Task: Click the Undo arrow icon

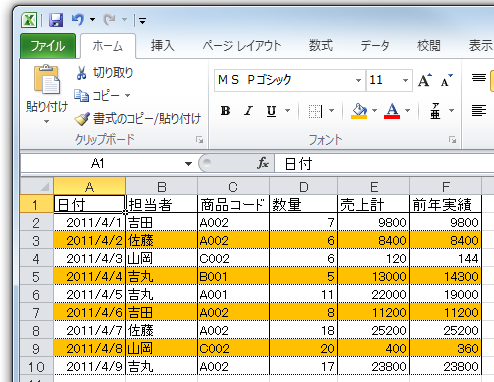Action: 78,20
